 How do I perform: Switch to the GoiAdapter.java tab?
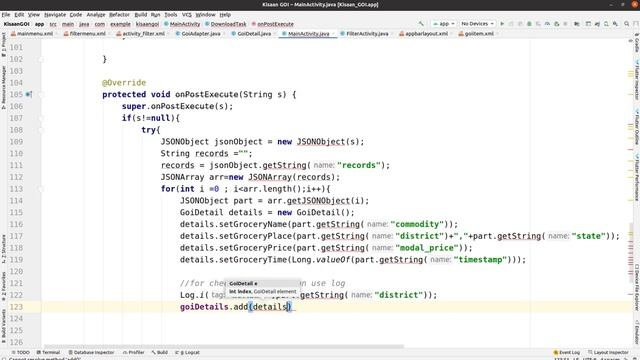coord(199,34)
